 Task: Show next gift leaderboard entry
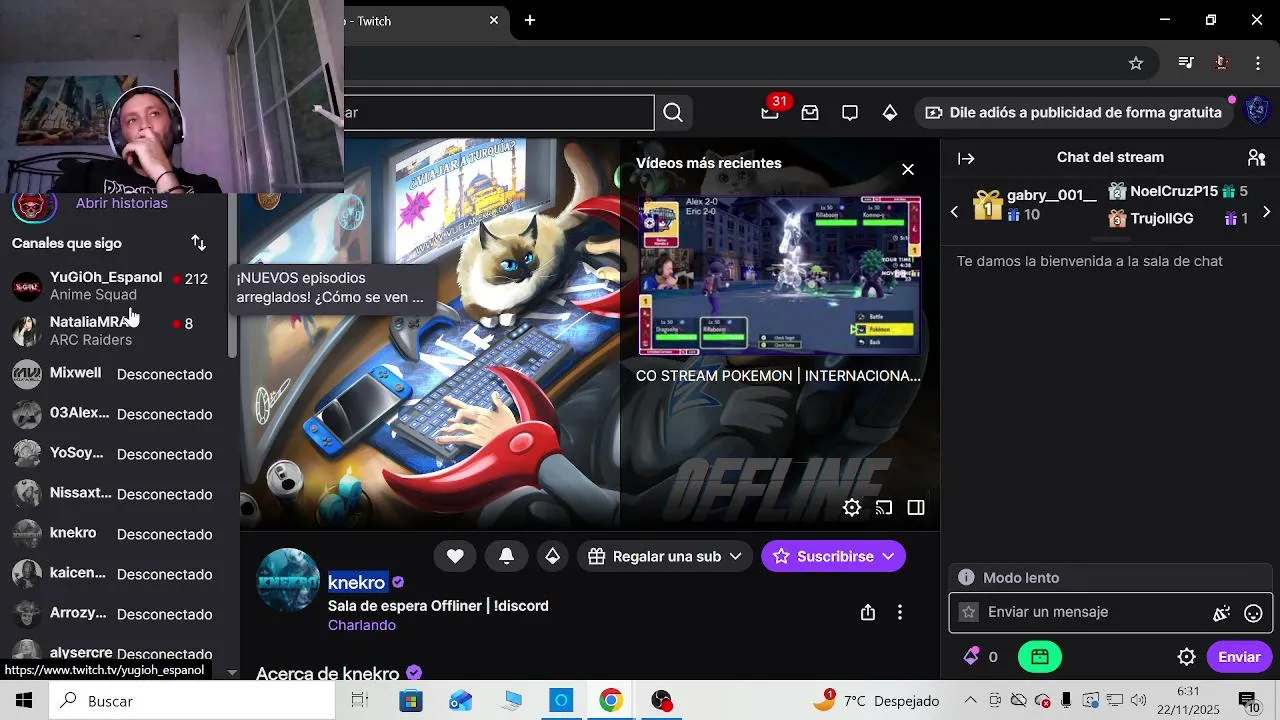point(1267,212)
